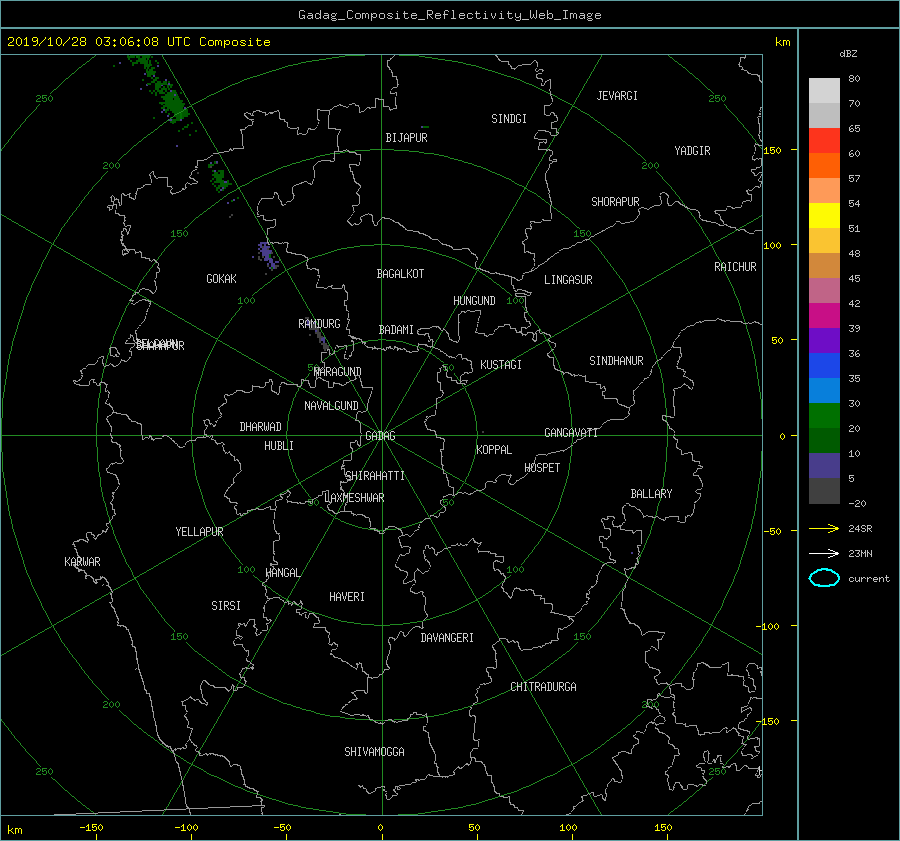Click the dBZ legend heading
Screen dimensions: 900x841
(x=848, y=53)
